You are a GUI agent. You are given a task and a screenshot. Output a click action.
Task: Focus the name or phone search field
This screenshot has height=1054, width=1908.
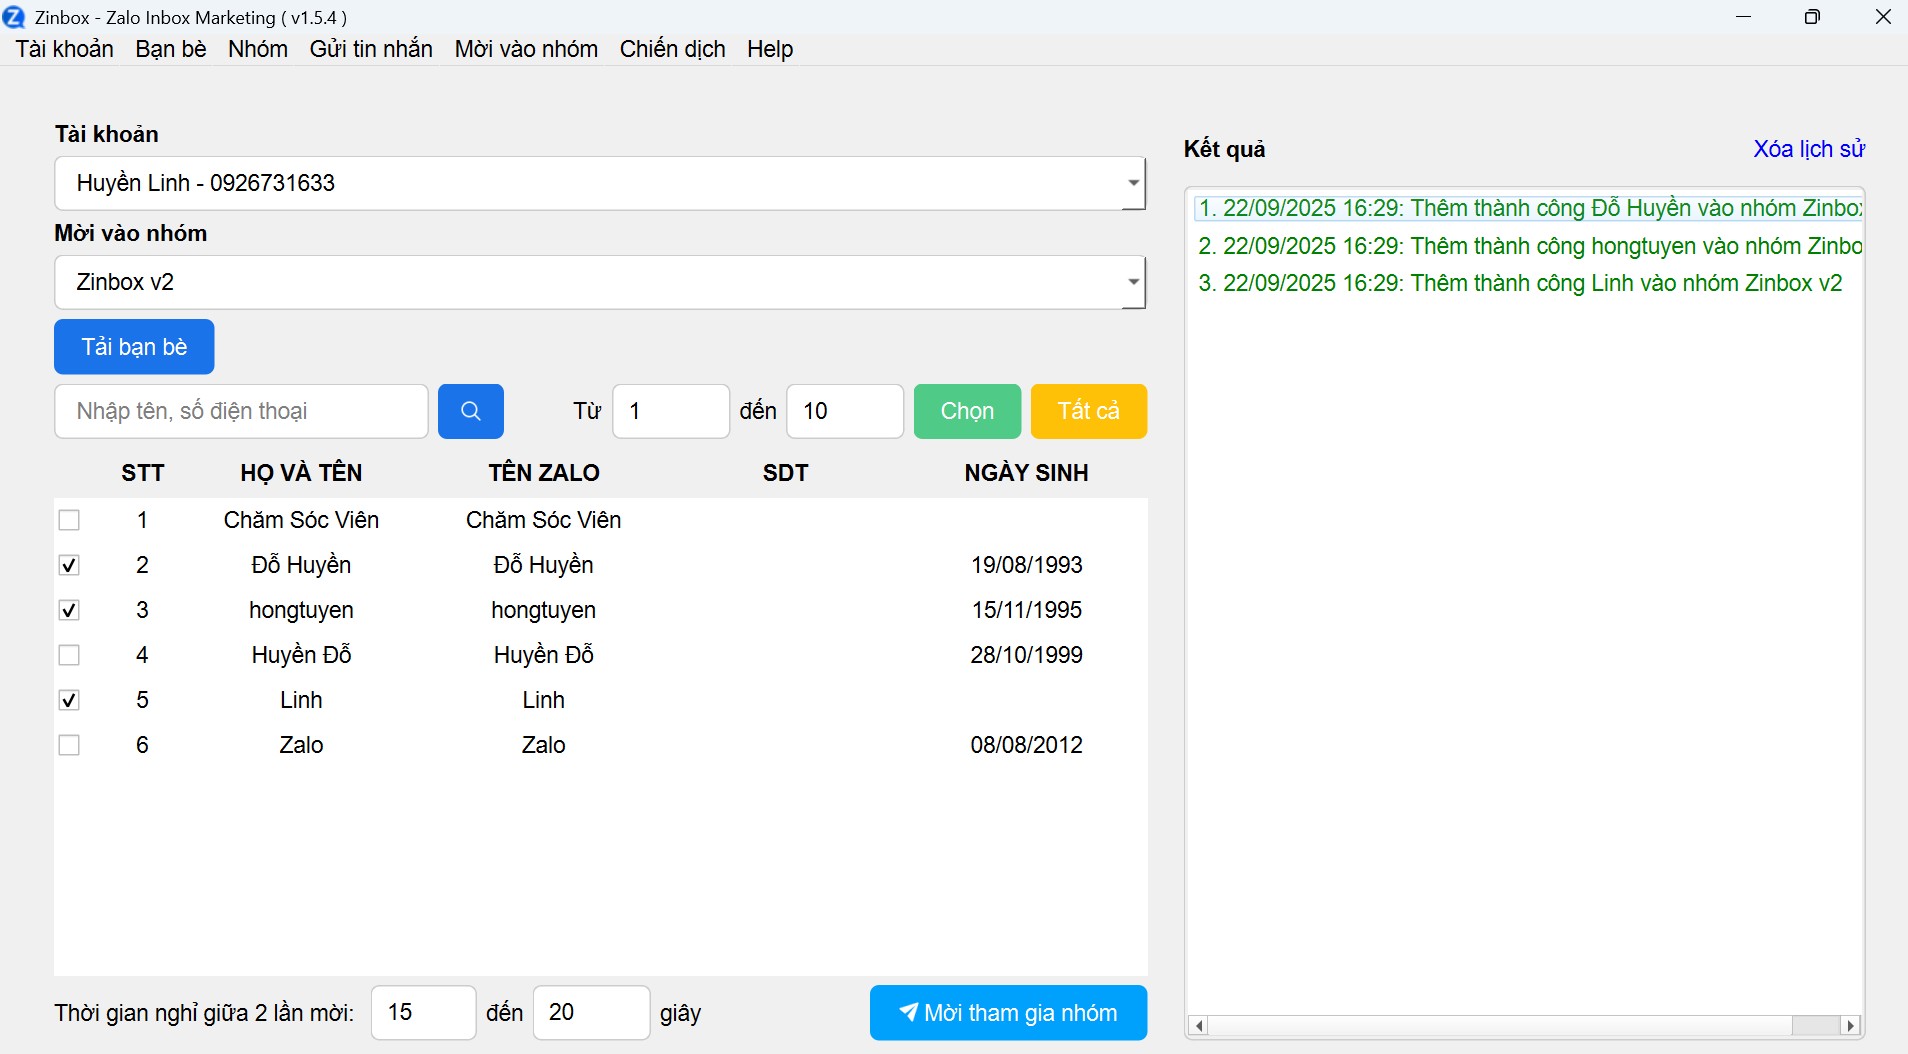click(241, 411)
